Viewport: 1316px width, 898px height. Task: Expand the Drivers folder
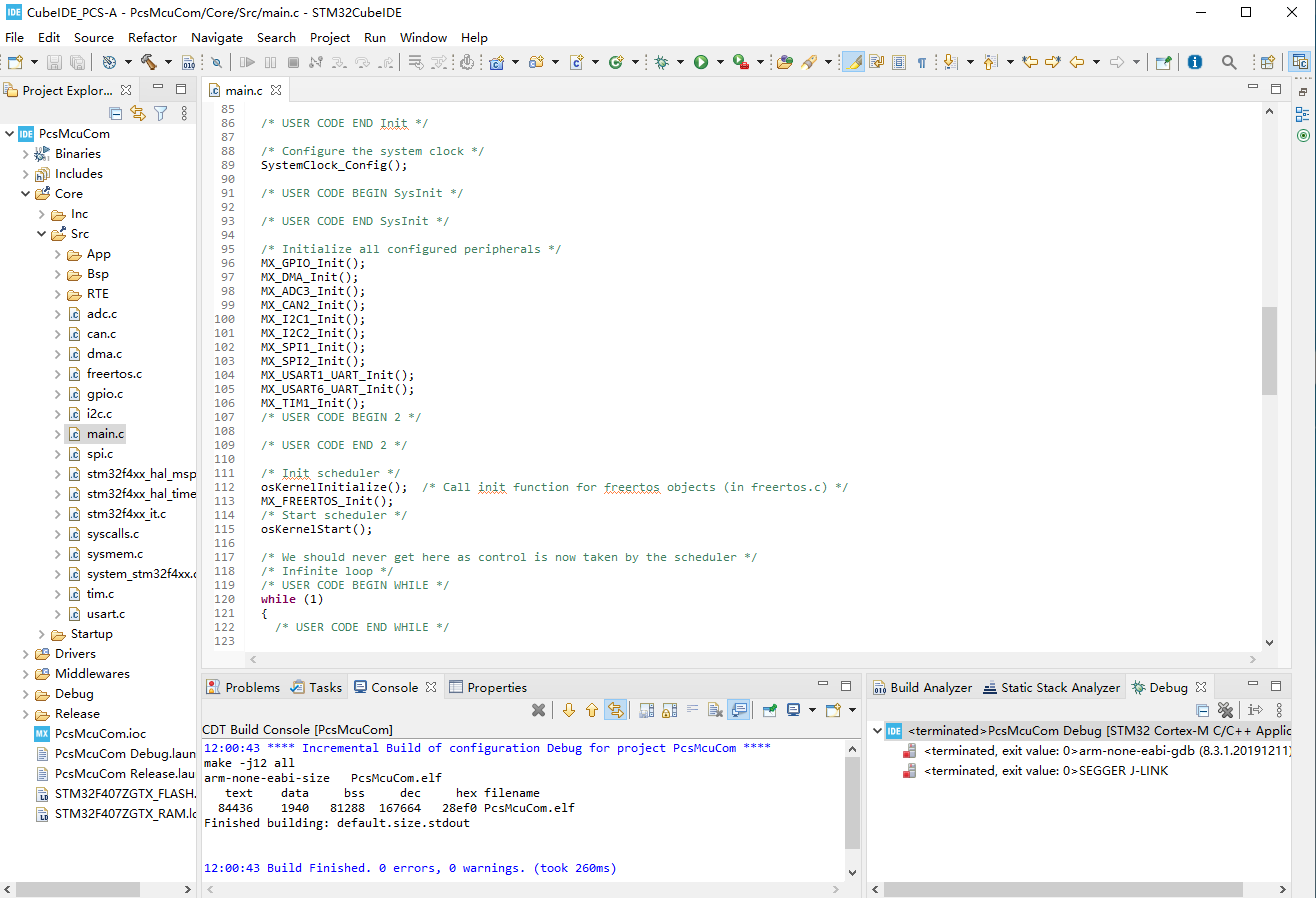click(x=26, y=654)
